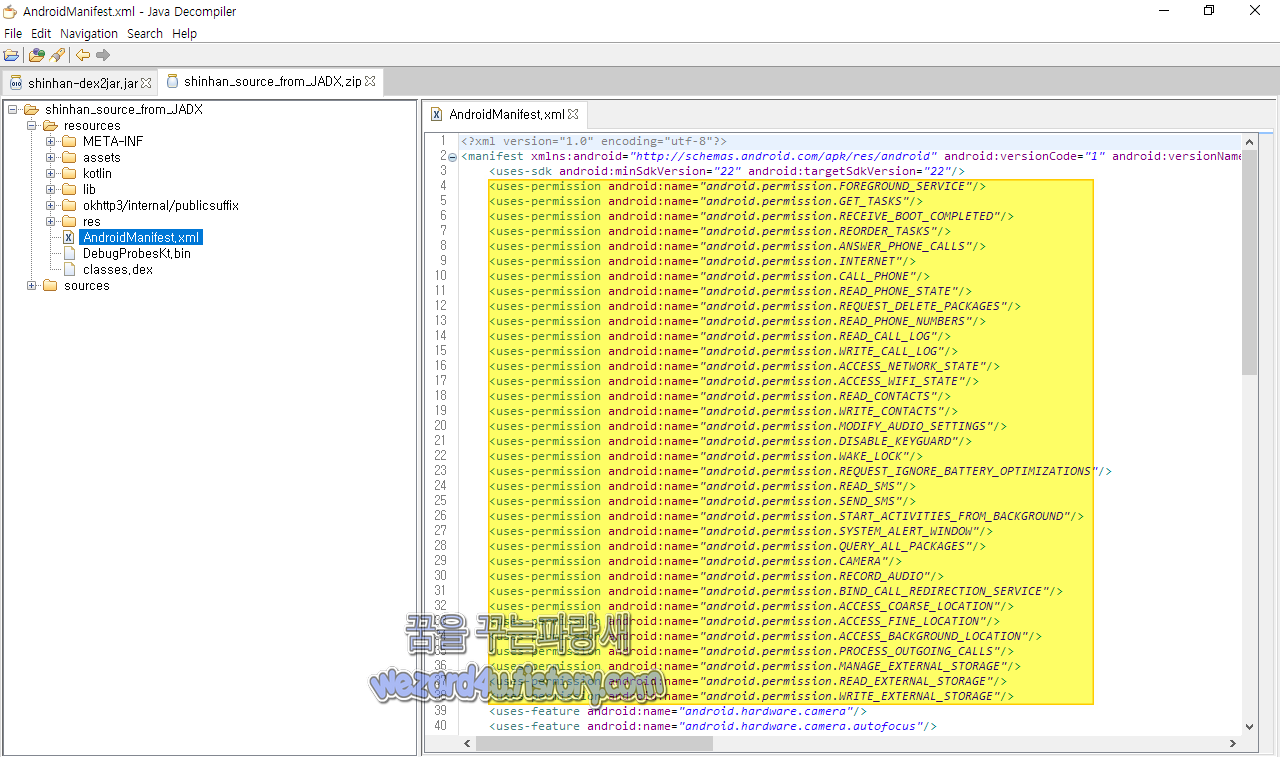Click the DebugProbesKt.bin file icon
Viewport: 1280px width, 757px height.
coord(69,254)
